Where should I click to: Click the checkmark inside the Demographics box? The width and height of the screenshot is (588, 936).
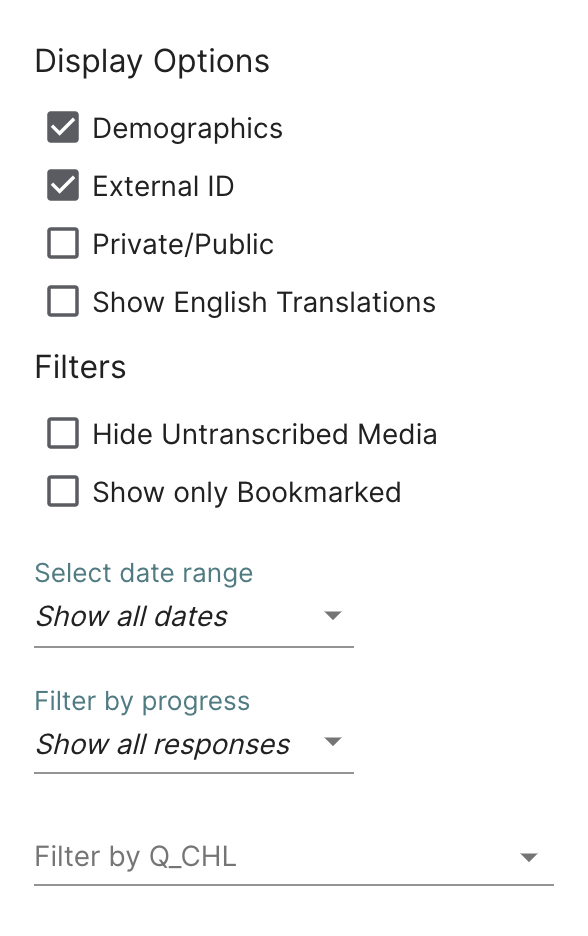62,127
